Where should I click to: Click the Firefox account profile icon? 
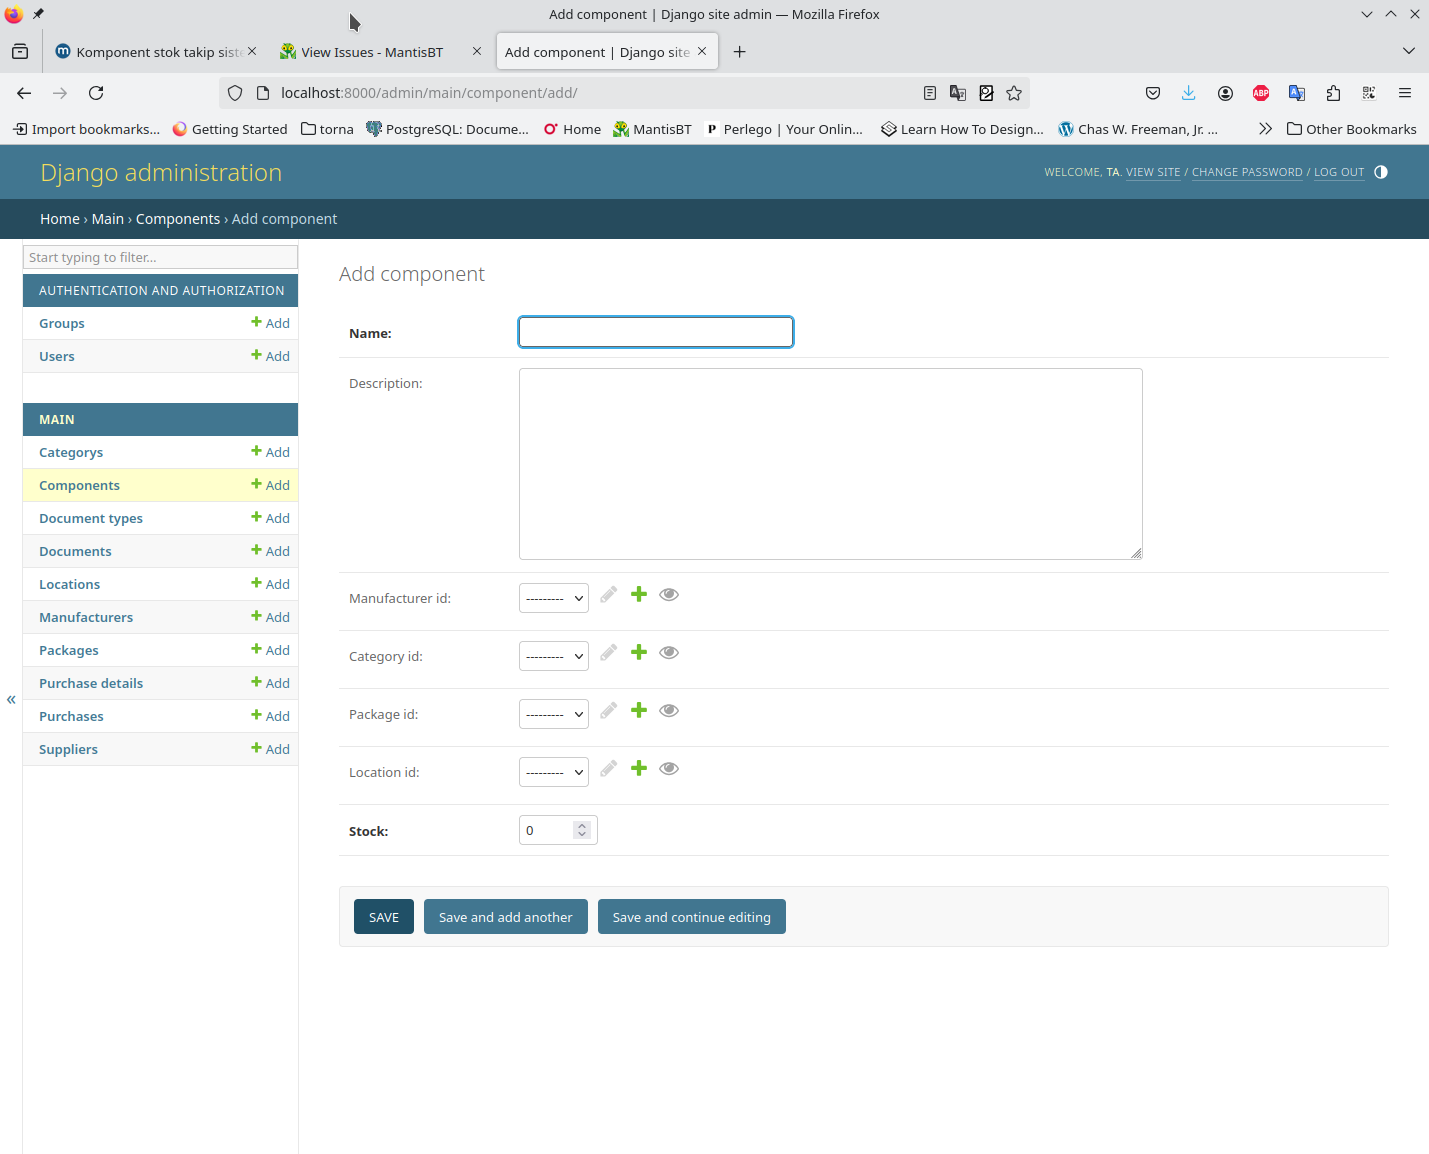tap(1225, 93)
